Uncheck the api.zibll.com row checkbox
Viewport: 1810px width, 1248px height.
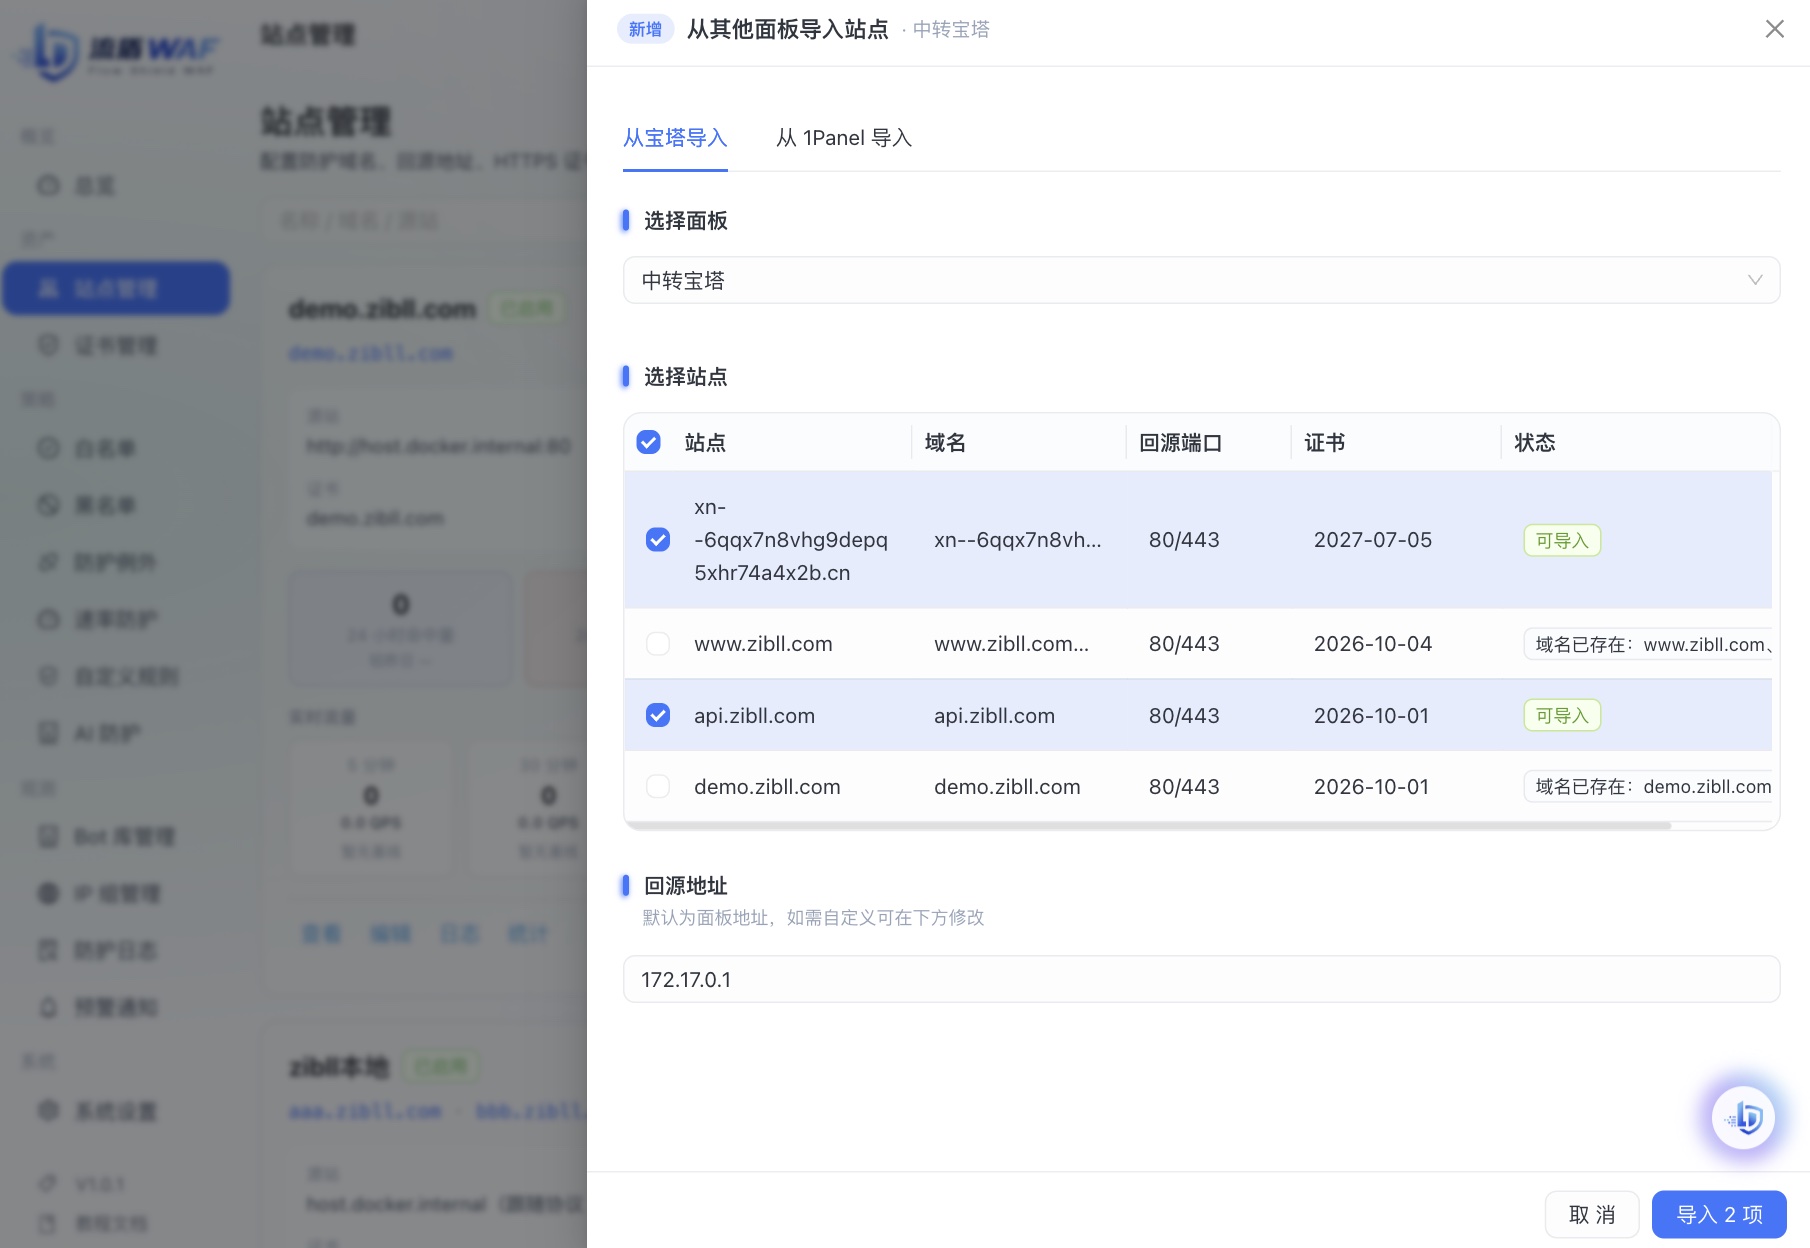pos(658,715)
